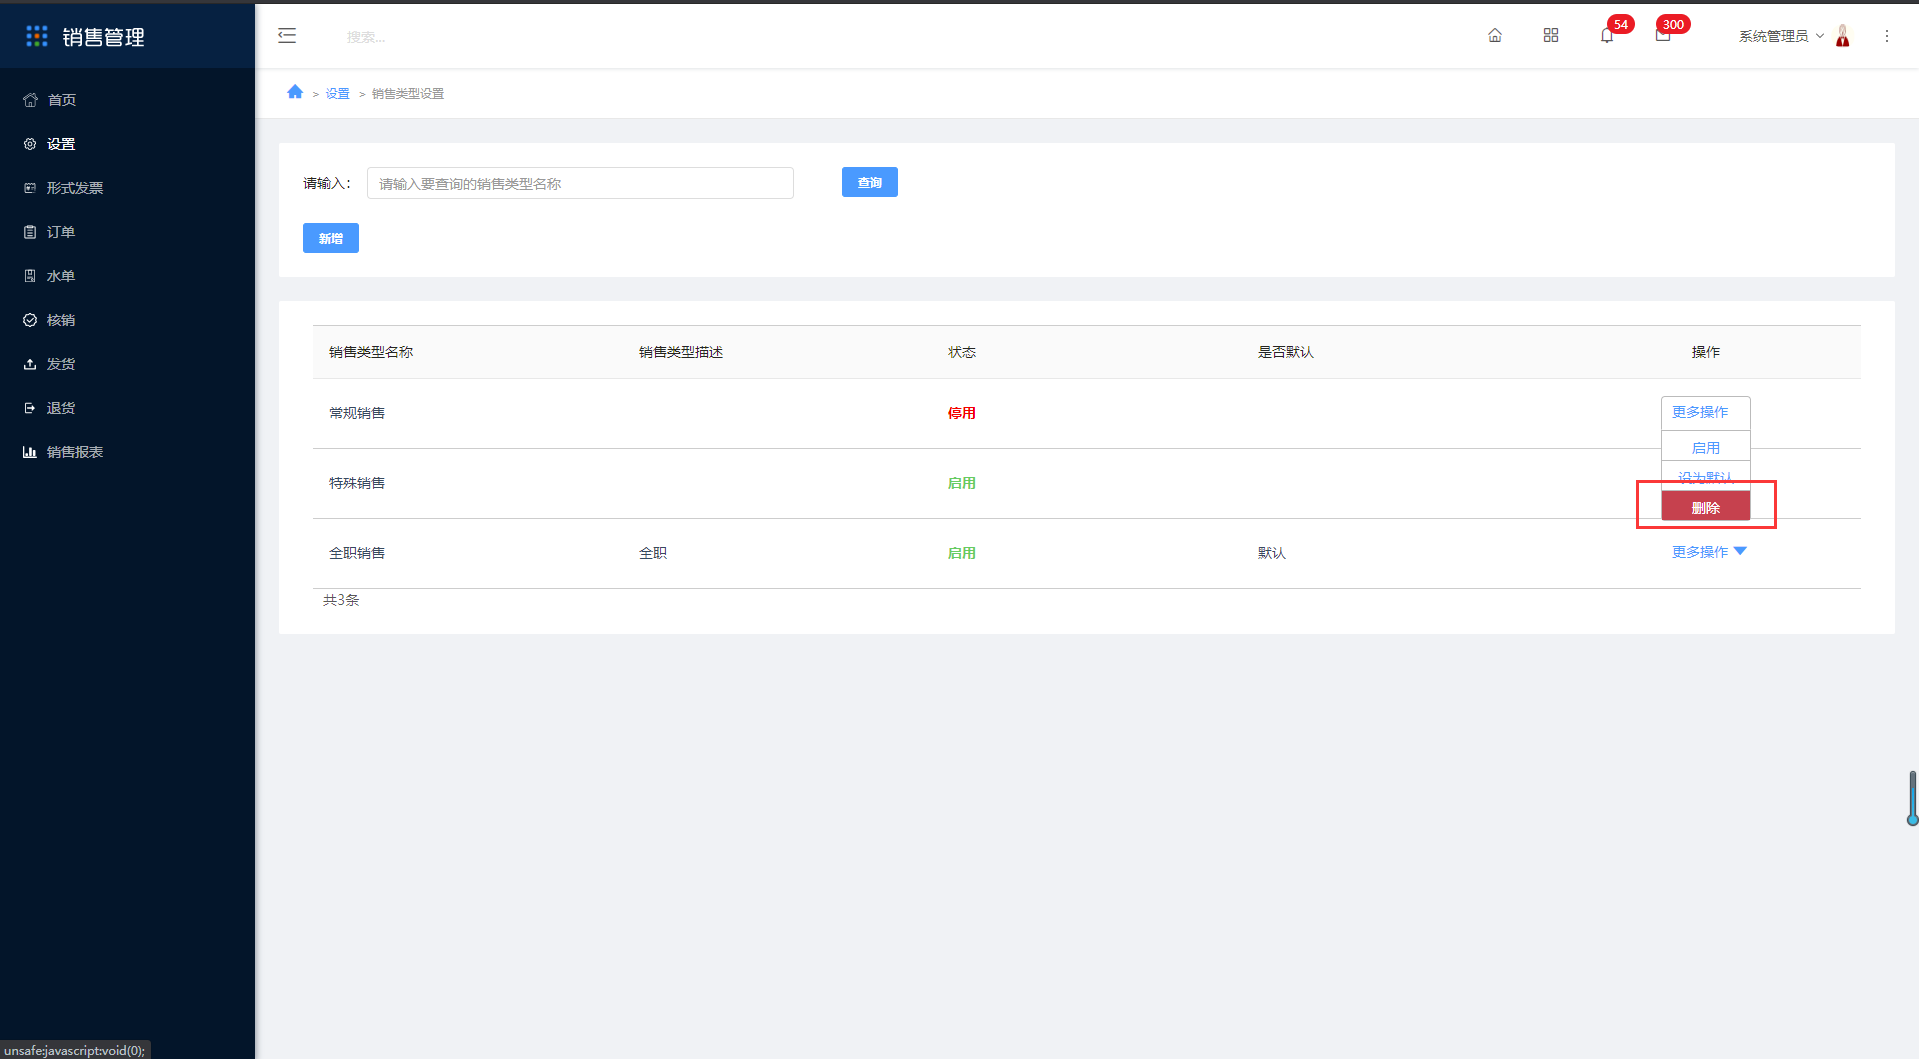
Task: Click the blue vertical scrollbar thumb
Action: [x=1912, y=798]
